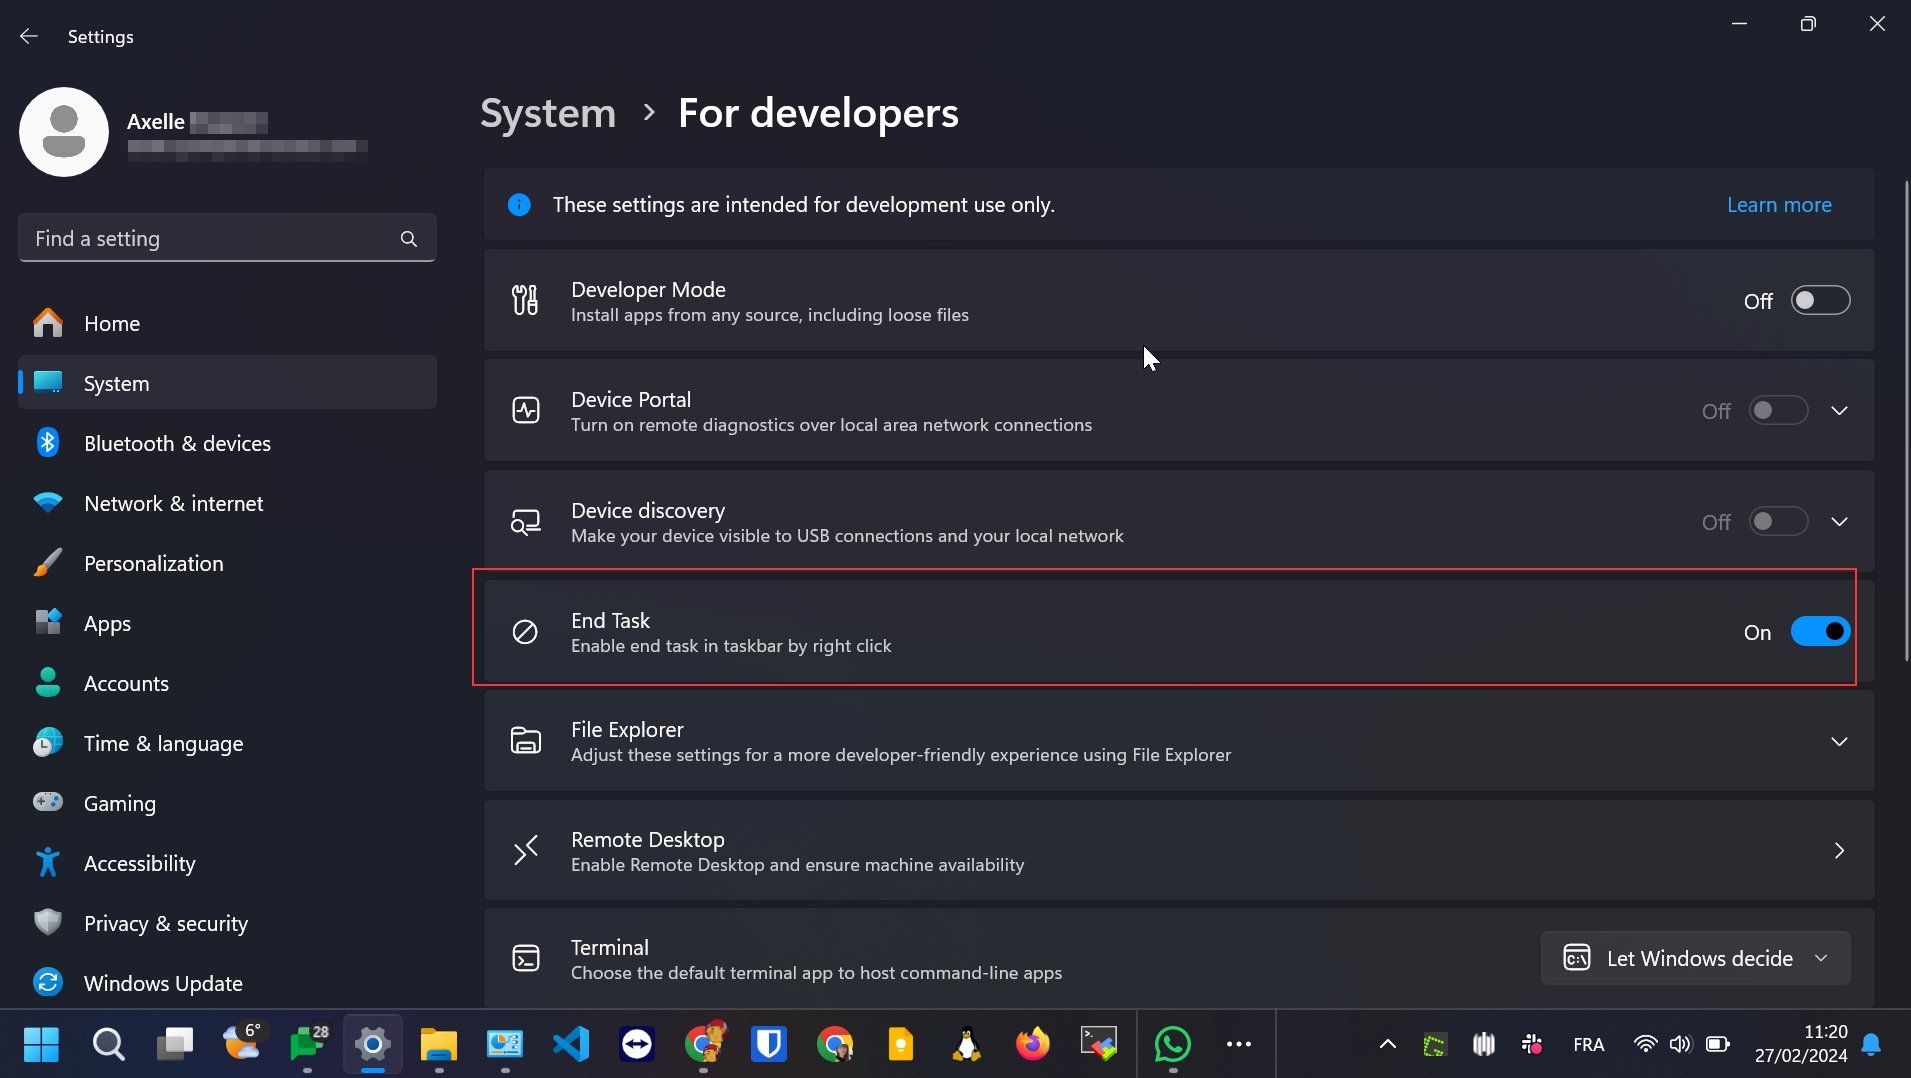Click the info icon in development notice
The image size is (1911, 1078).
[x=519, y=205]
